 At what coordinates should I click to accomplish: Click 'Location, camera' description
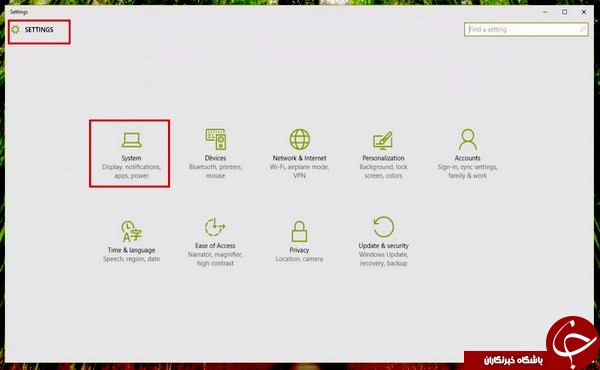(x=299, y=259)
